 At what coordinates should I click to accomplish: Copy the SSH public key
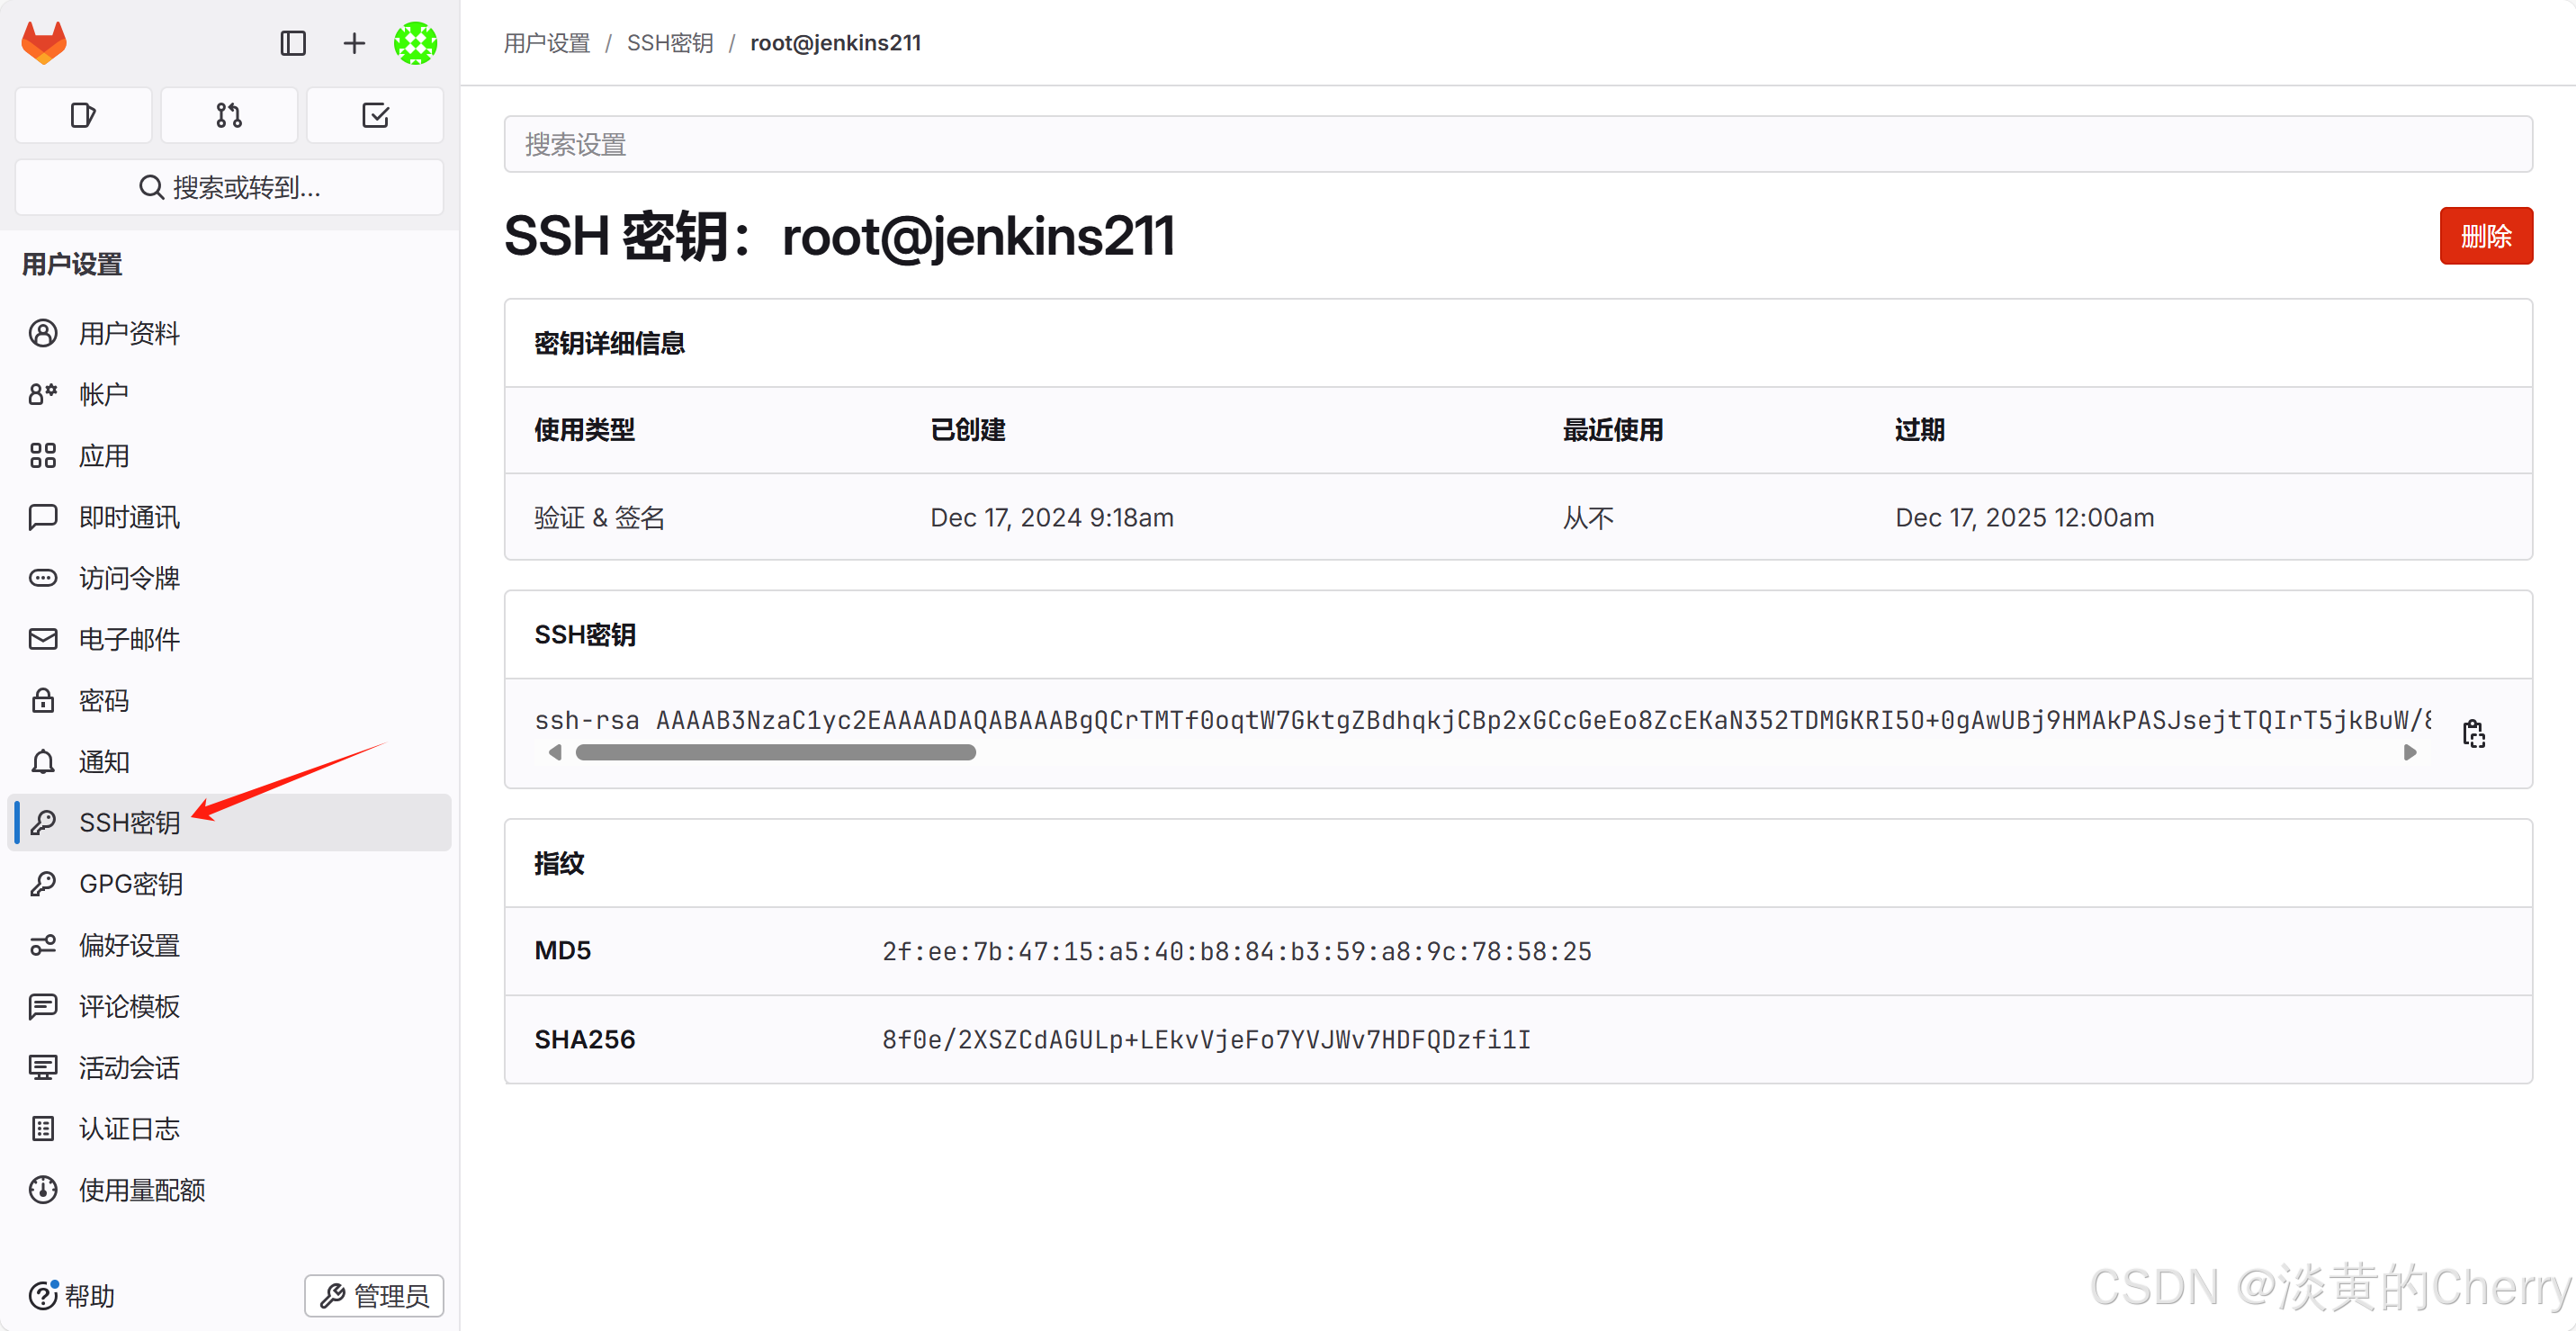click(x=2473, y=734)
